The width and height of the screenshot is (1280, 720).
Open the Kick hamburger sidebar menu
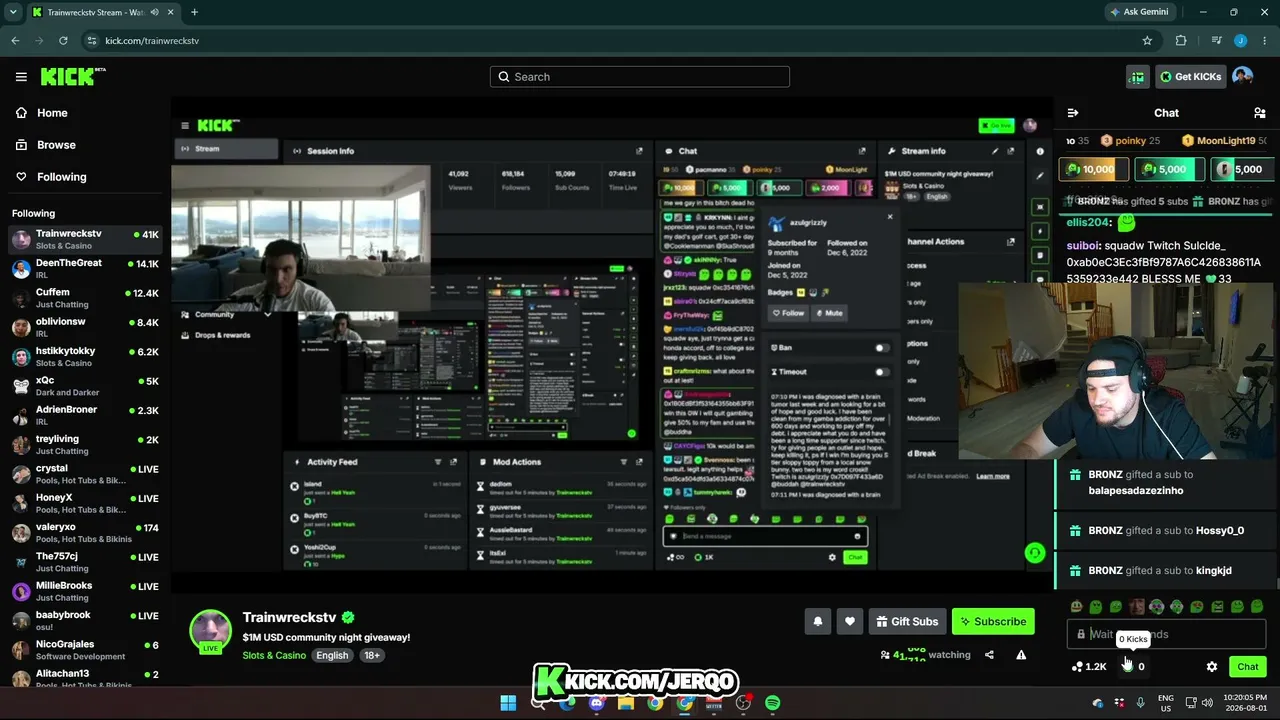click(21, 77)
